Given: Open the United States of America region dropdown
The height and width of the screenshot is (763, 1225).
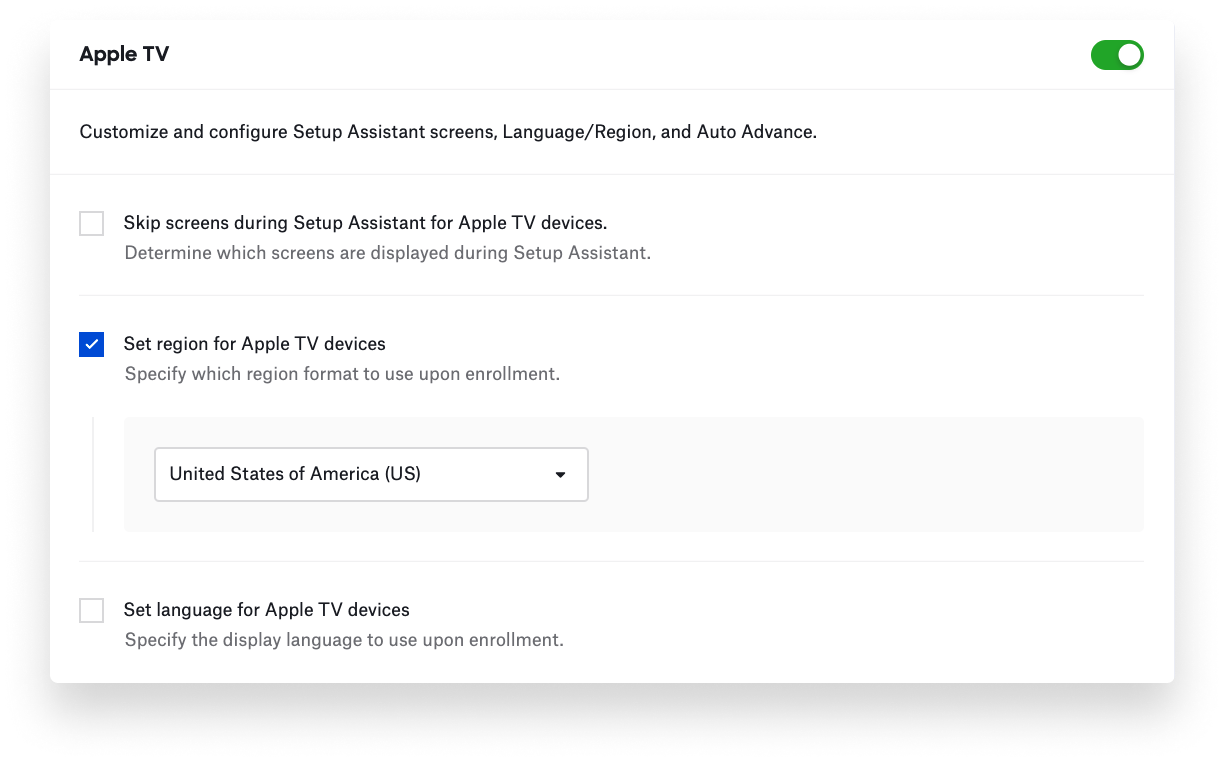Looking at the screenshot, I should (x=371, y=474).
